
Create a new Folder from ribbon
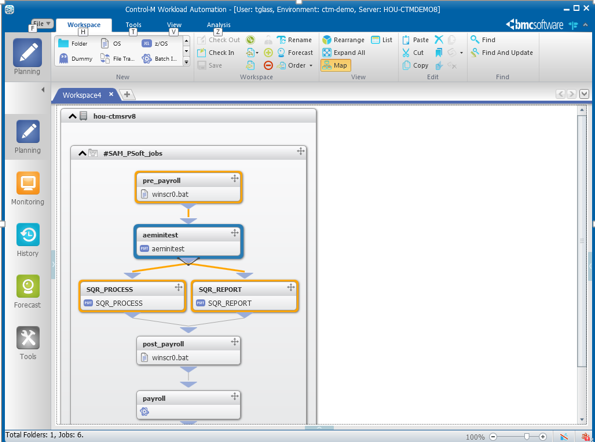[73, 44]
